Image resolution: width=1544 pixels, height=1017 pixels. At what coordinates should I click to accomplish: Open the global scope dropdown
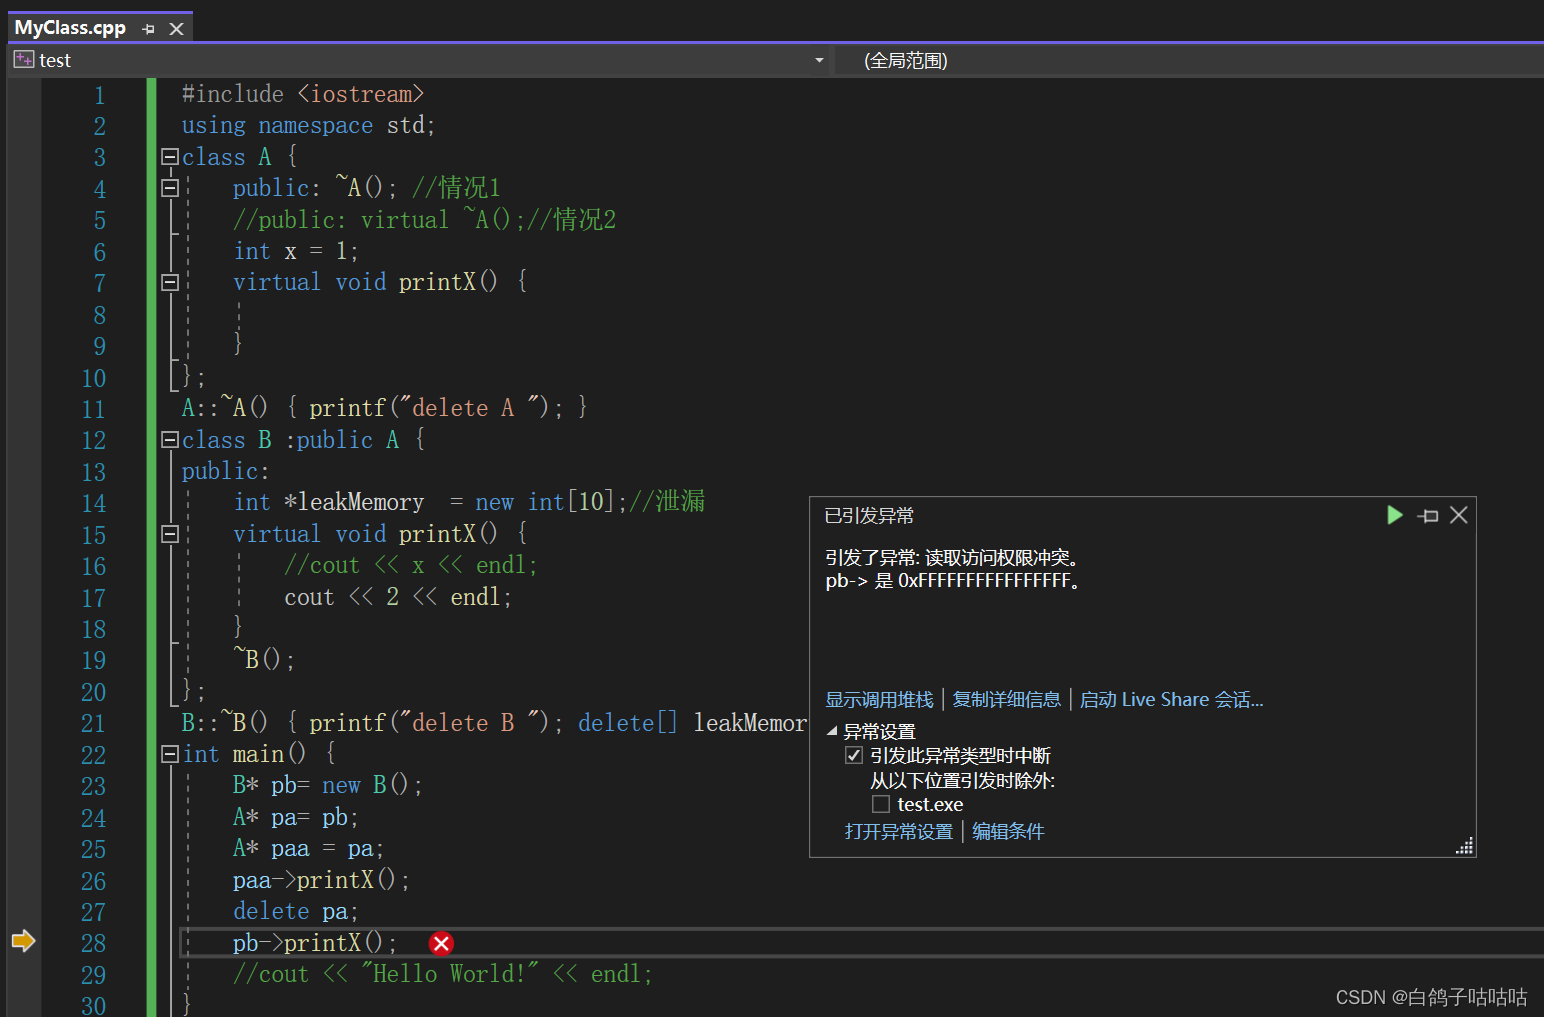1188,60
